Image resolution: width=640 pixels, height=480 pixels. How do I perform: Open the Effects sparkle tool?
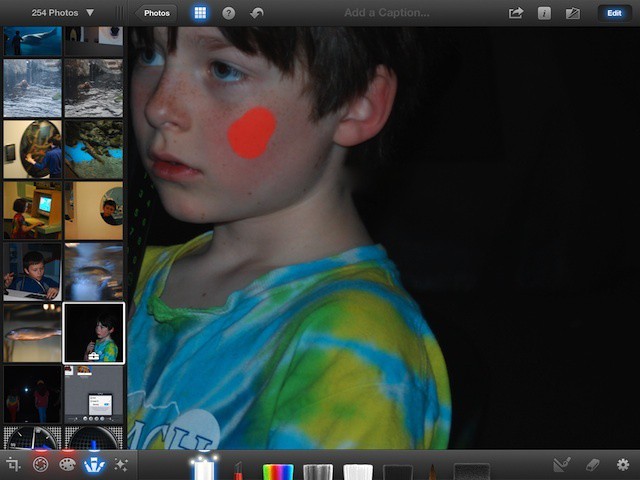click(122, 465)
